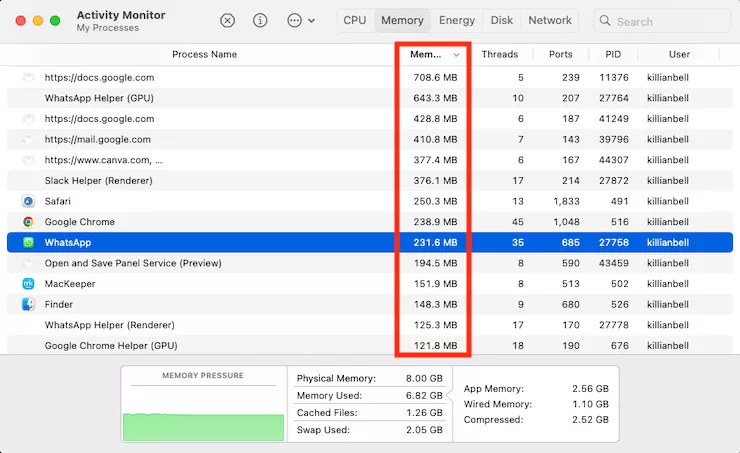The image size is (740, 453).
Task: Click the MacKeeper process name
Action: pyautogui.click(x=70, y=284)
